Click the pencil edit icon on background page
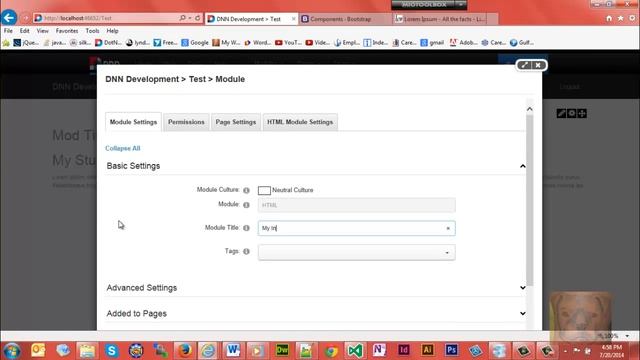The width and height of the screenshot is (640, 360). pos(561,113)
